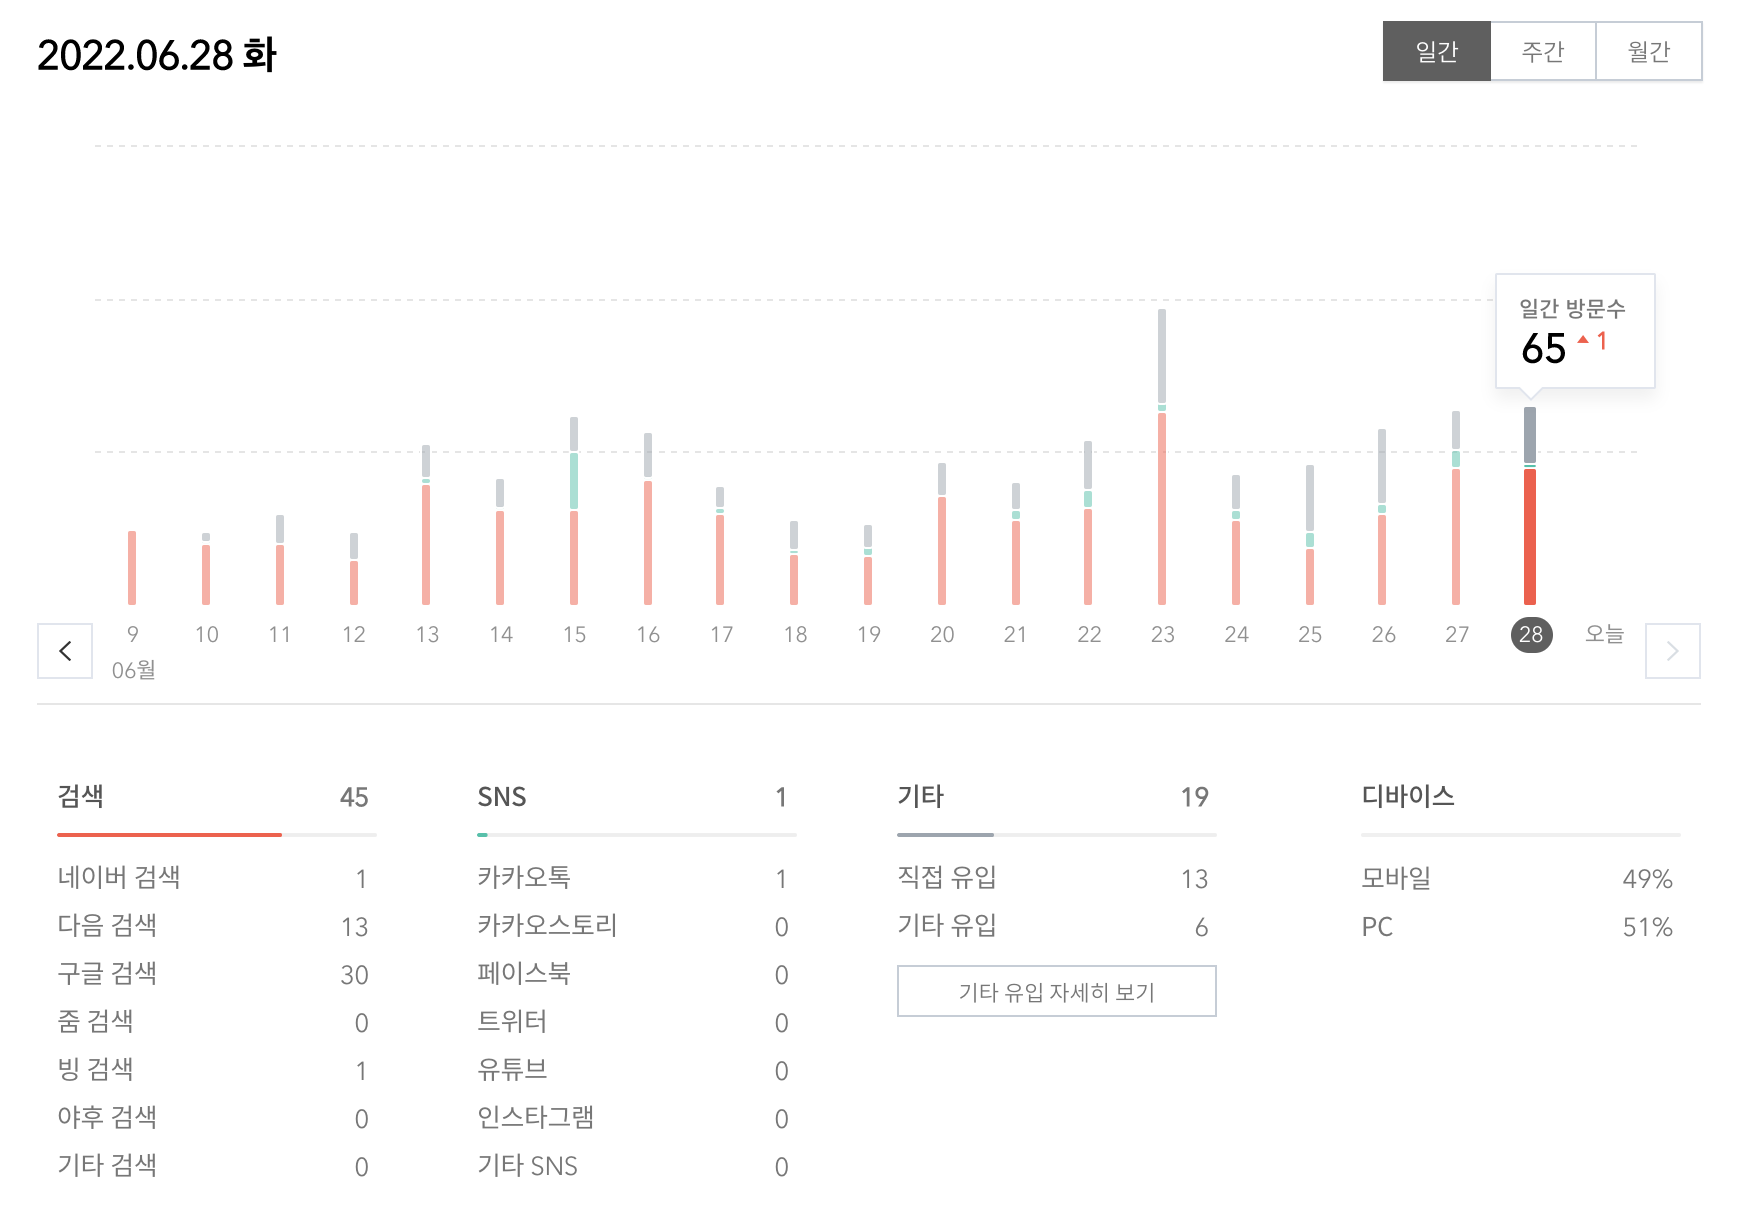Select the bar for June 10

click(206, 568)
